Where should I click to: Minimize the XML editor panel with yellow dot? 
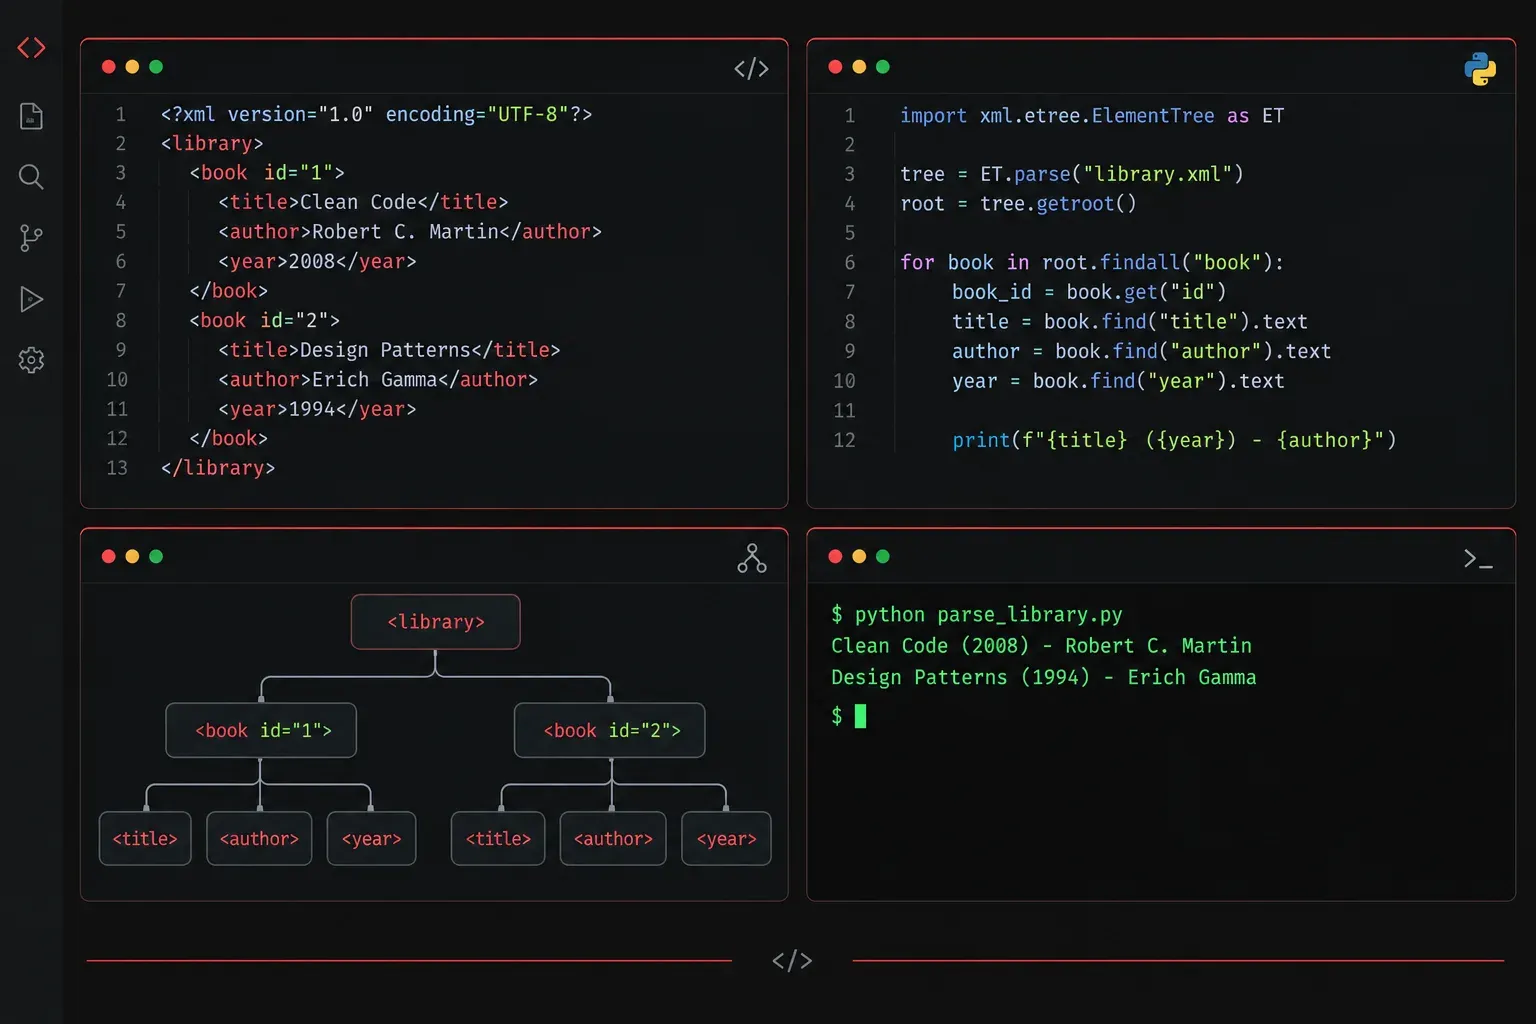[132, 67]
